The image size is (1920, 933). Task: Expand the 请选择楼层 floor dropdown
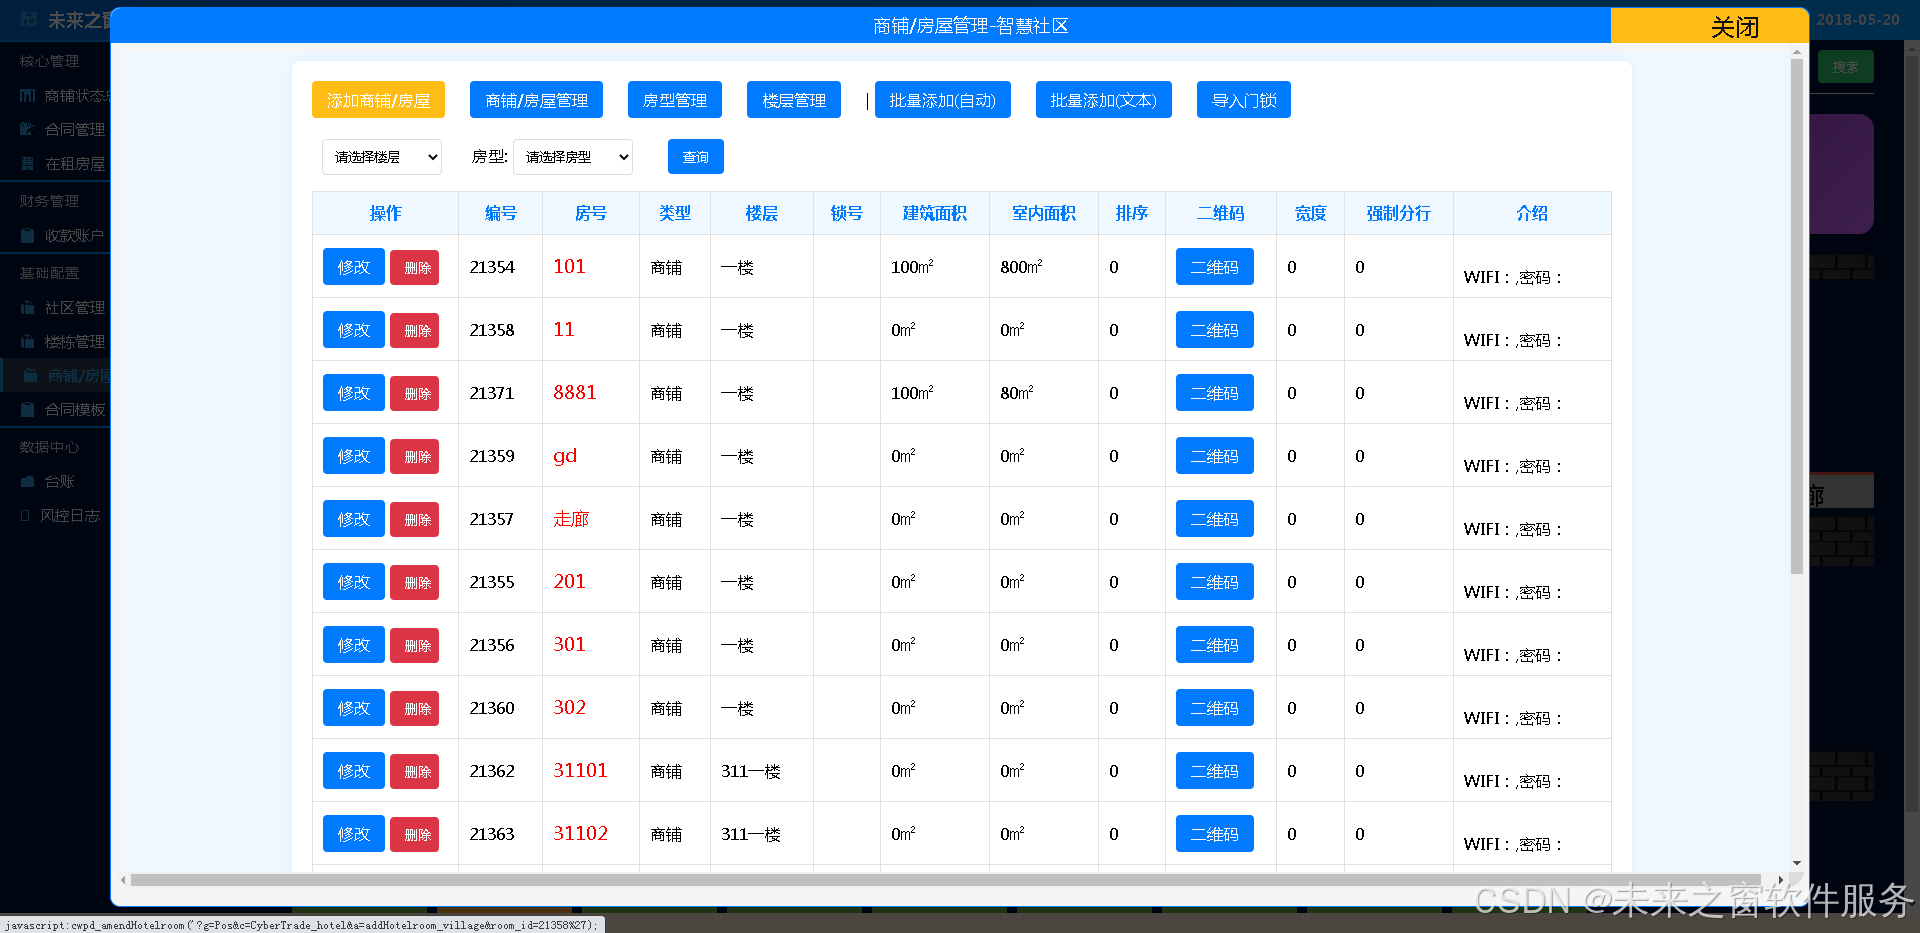click(382, 157)
